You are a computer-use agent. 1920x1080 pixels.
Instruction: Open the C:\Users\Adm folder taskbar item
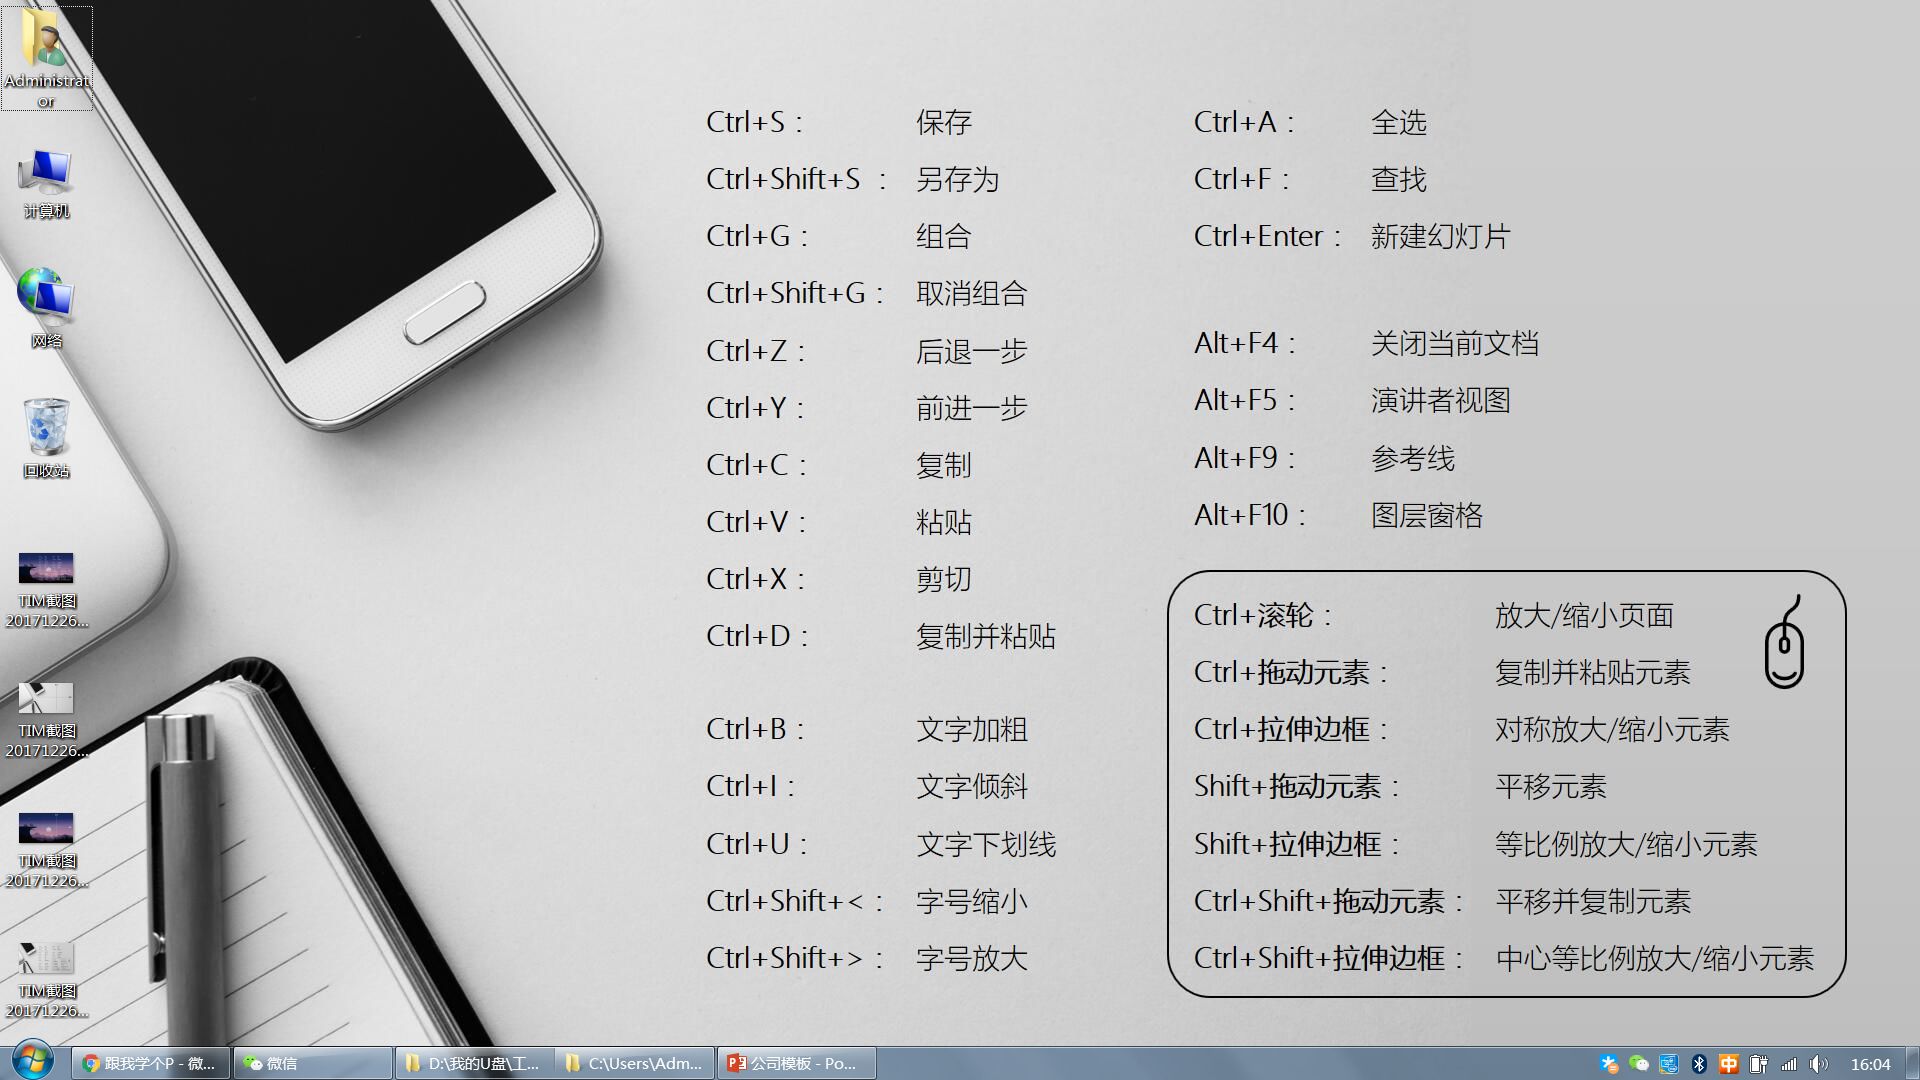[634, 1063]
